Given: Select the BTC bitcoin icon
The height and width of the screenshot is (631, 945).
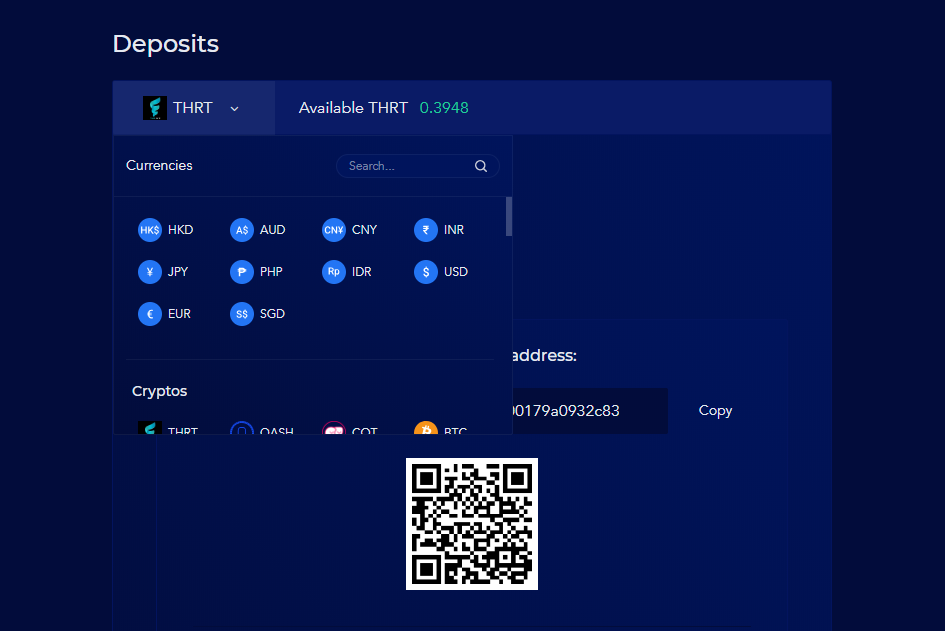Looking at the screenshot, I should pyautogui.click(x=425, y=427).
